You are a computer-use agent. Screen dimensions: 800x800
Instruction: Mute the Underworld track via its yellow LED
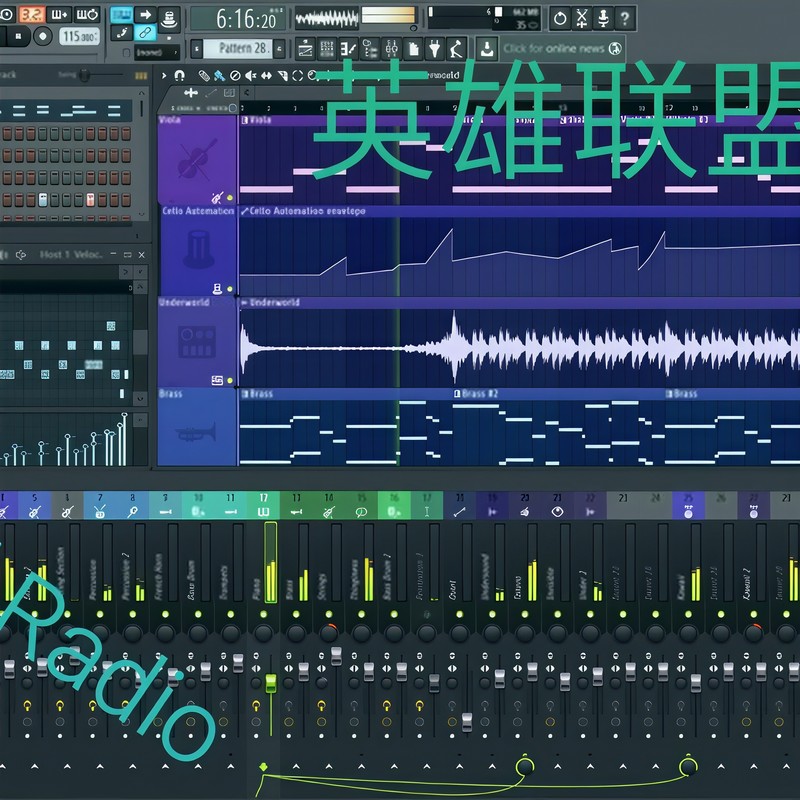point(230,381)
